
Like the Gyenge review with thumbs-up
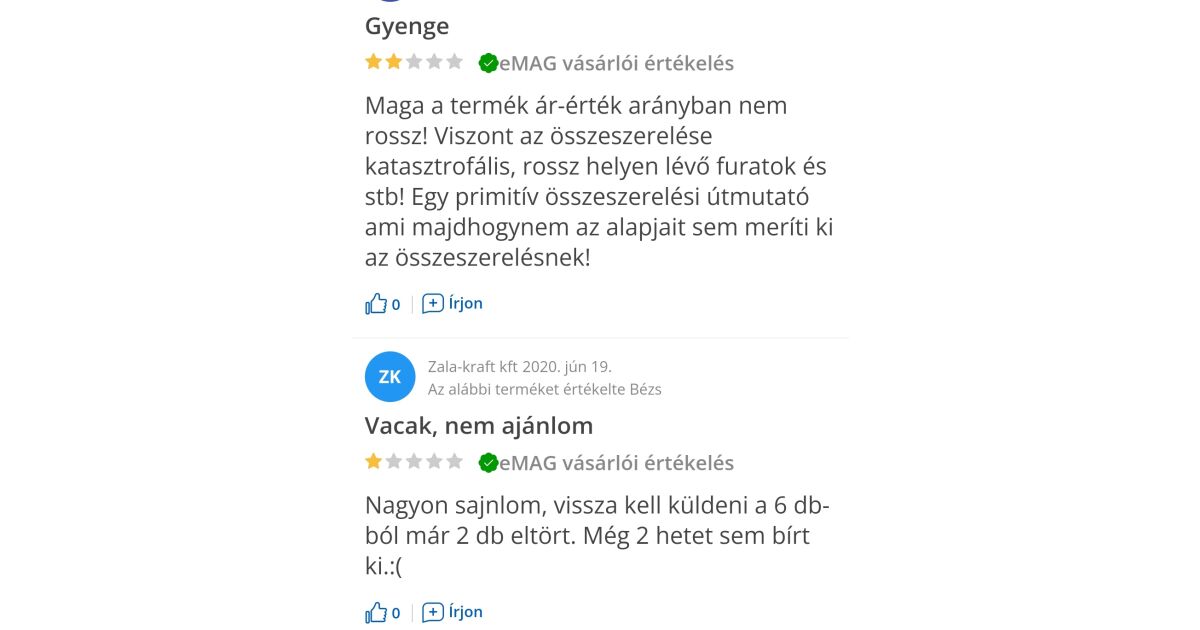point(376,304)
